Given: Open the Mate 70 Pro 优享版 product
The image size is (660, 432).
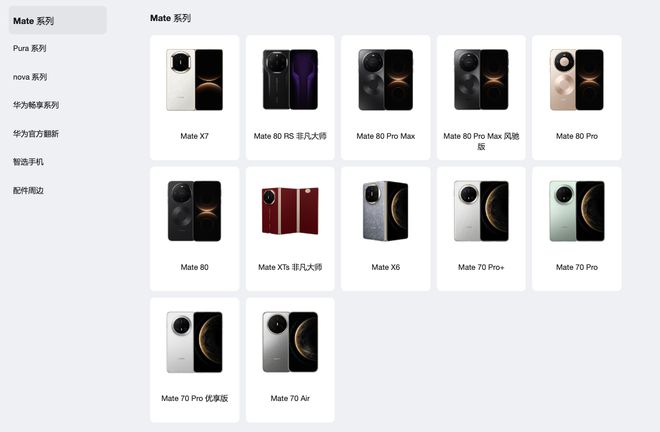Looking at the screenshot, I should click(194, 398).
